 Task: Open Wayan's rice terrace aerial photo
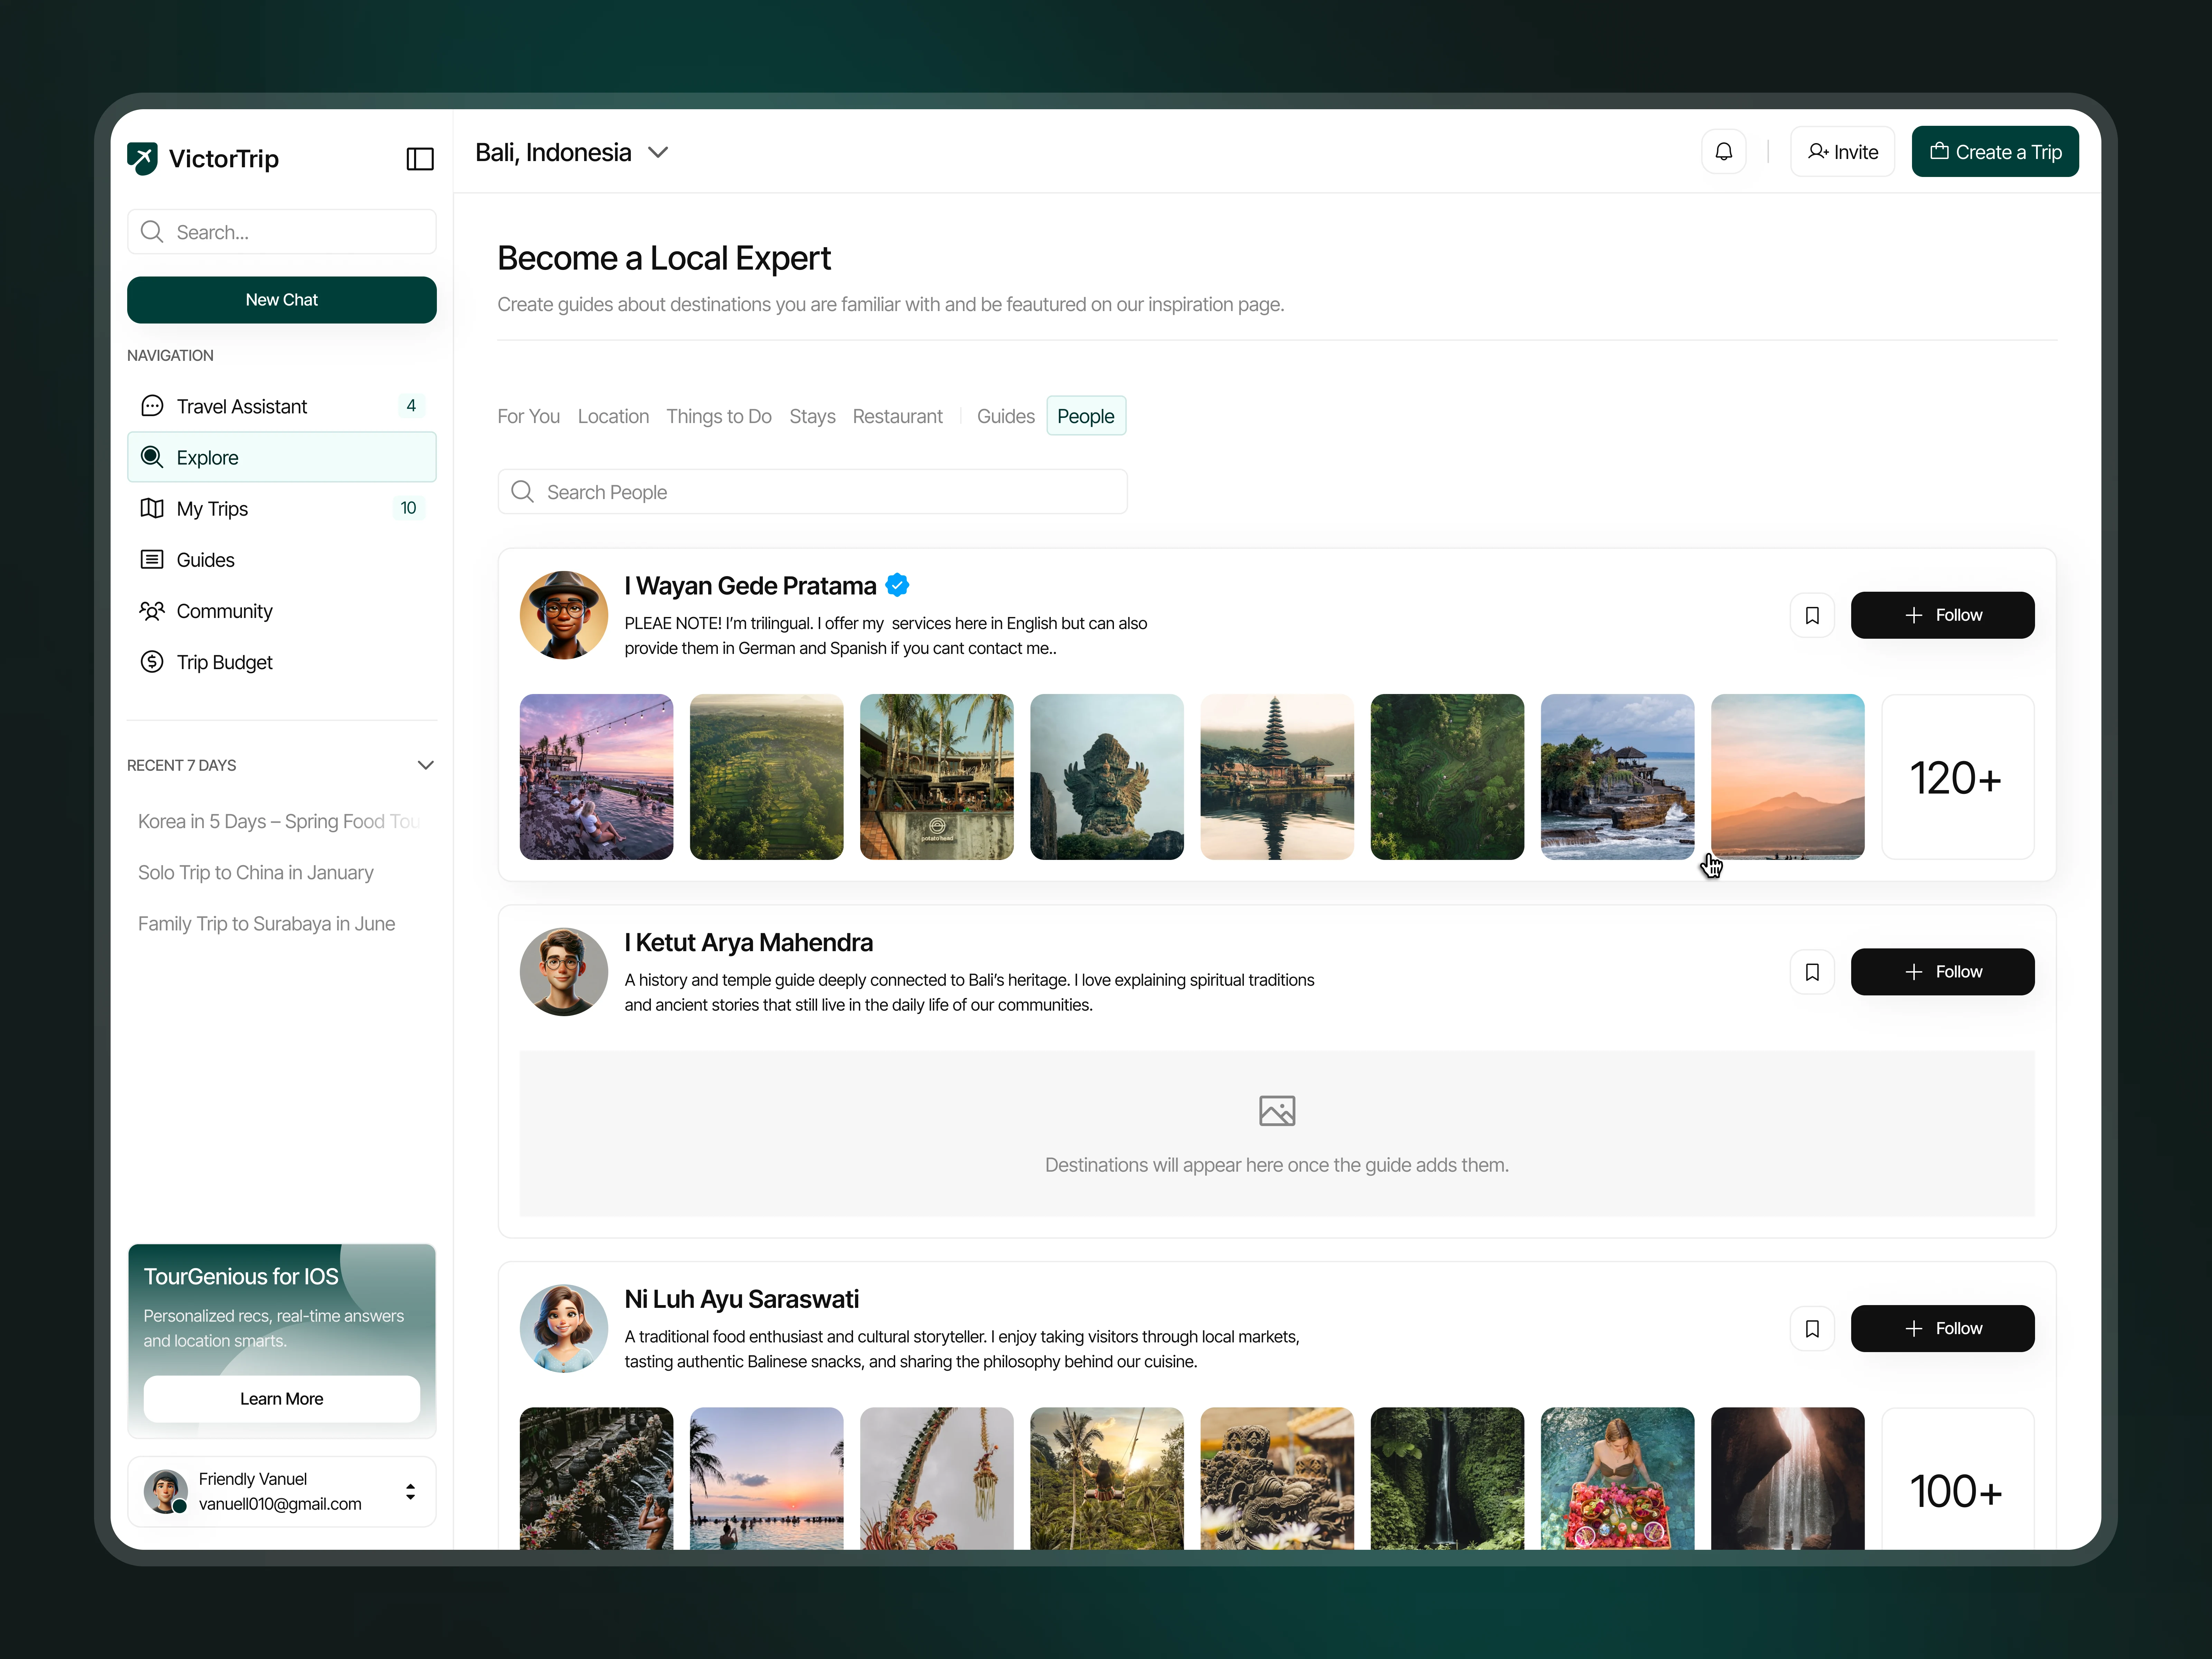tap(767, 777)
